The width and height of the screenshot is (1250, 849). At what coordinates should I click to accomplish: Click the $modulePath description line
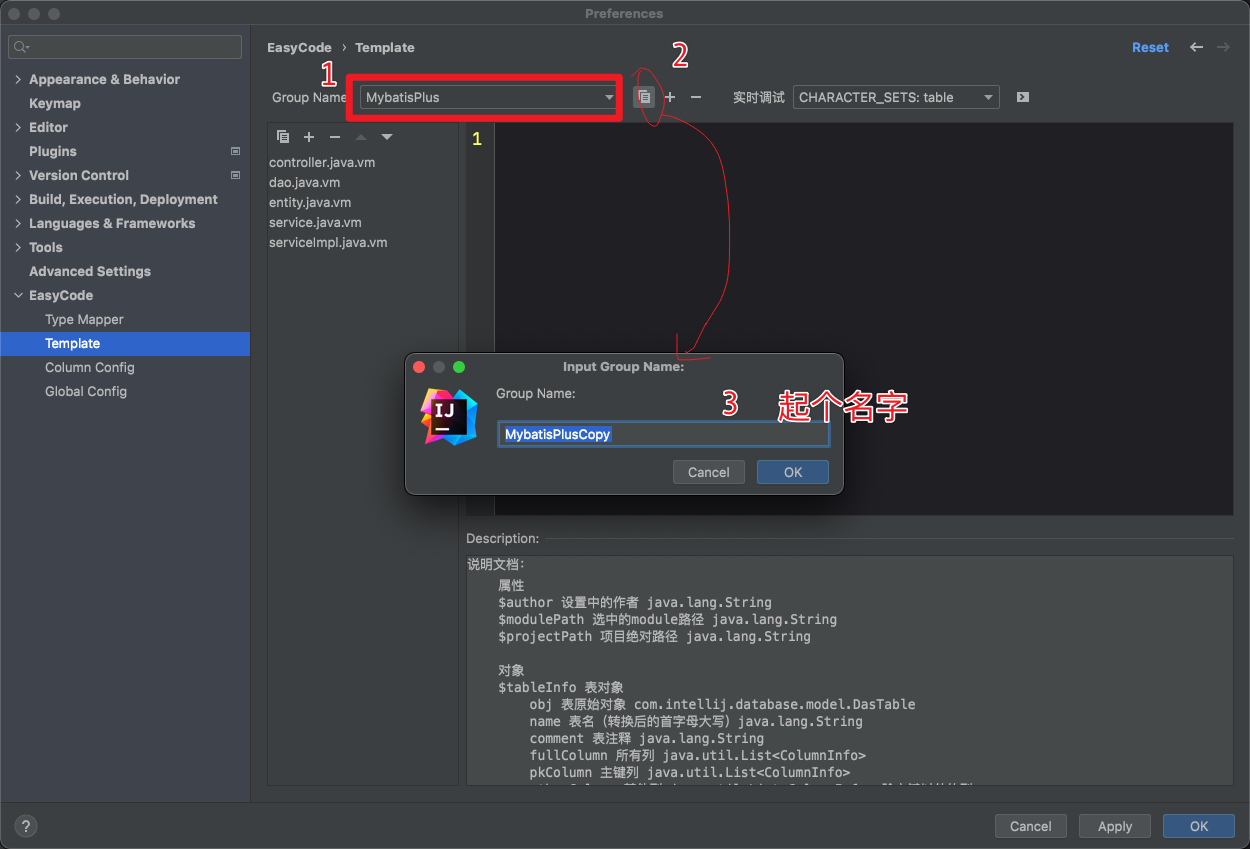coord(667,619)
